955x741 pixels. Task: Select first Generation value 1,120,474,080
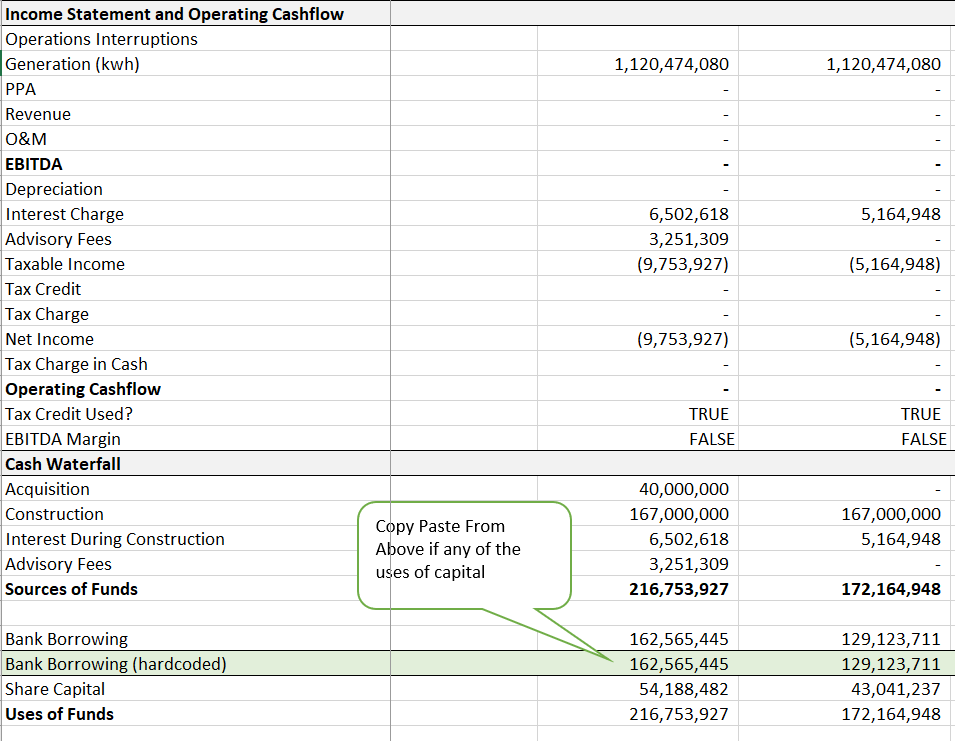pos(671,64)
